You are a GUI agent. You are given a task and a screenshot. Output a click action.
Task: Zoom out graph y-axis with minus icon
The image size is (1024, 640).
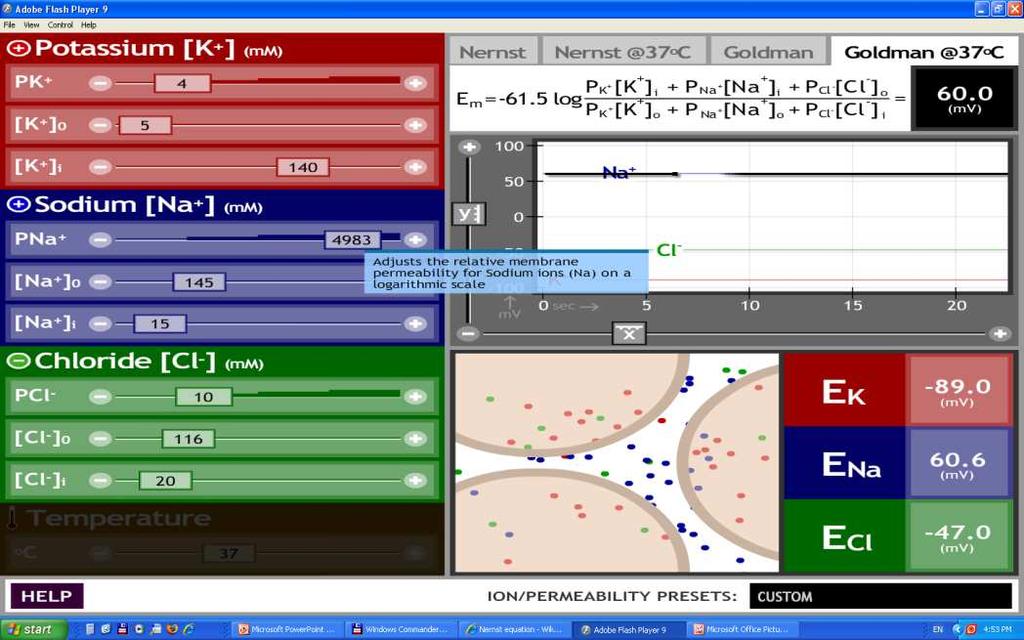click(468, 334)
